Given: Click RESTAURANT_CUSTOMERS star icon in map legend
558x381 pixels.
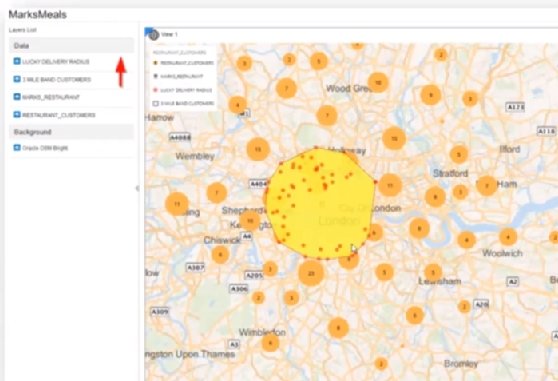Looking at the screenshot, I should tap(155, 63).
